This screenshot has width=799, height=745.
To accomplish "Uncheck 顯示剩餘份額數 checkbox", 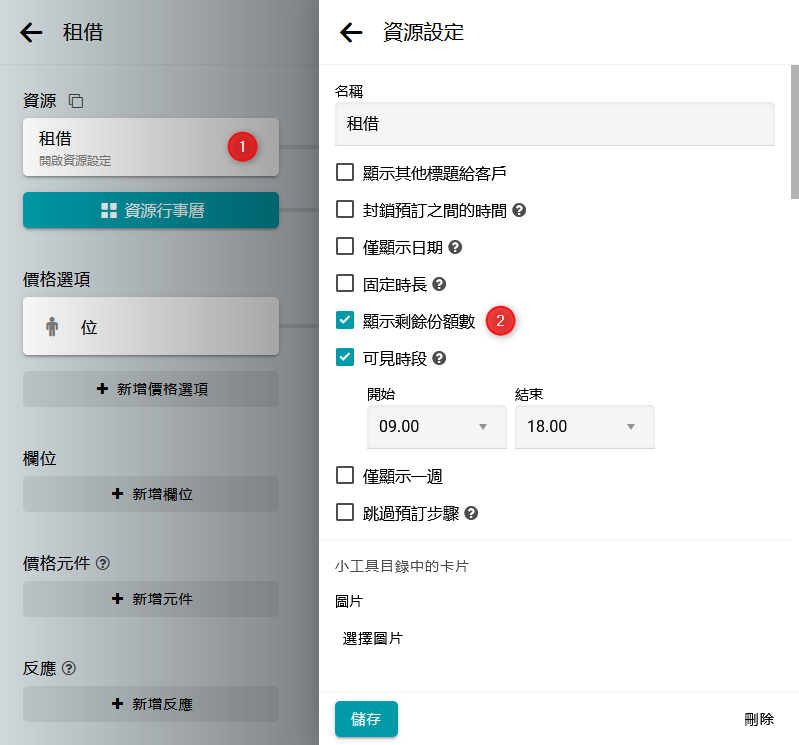I will pyautogui.click(x=345, y=320).
